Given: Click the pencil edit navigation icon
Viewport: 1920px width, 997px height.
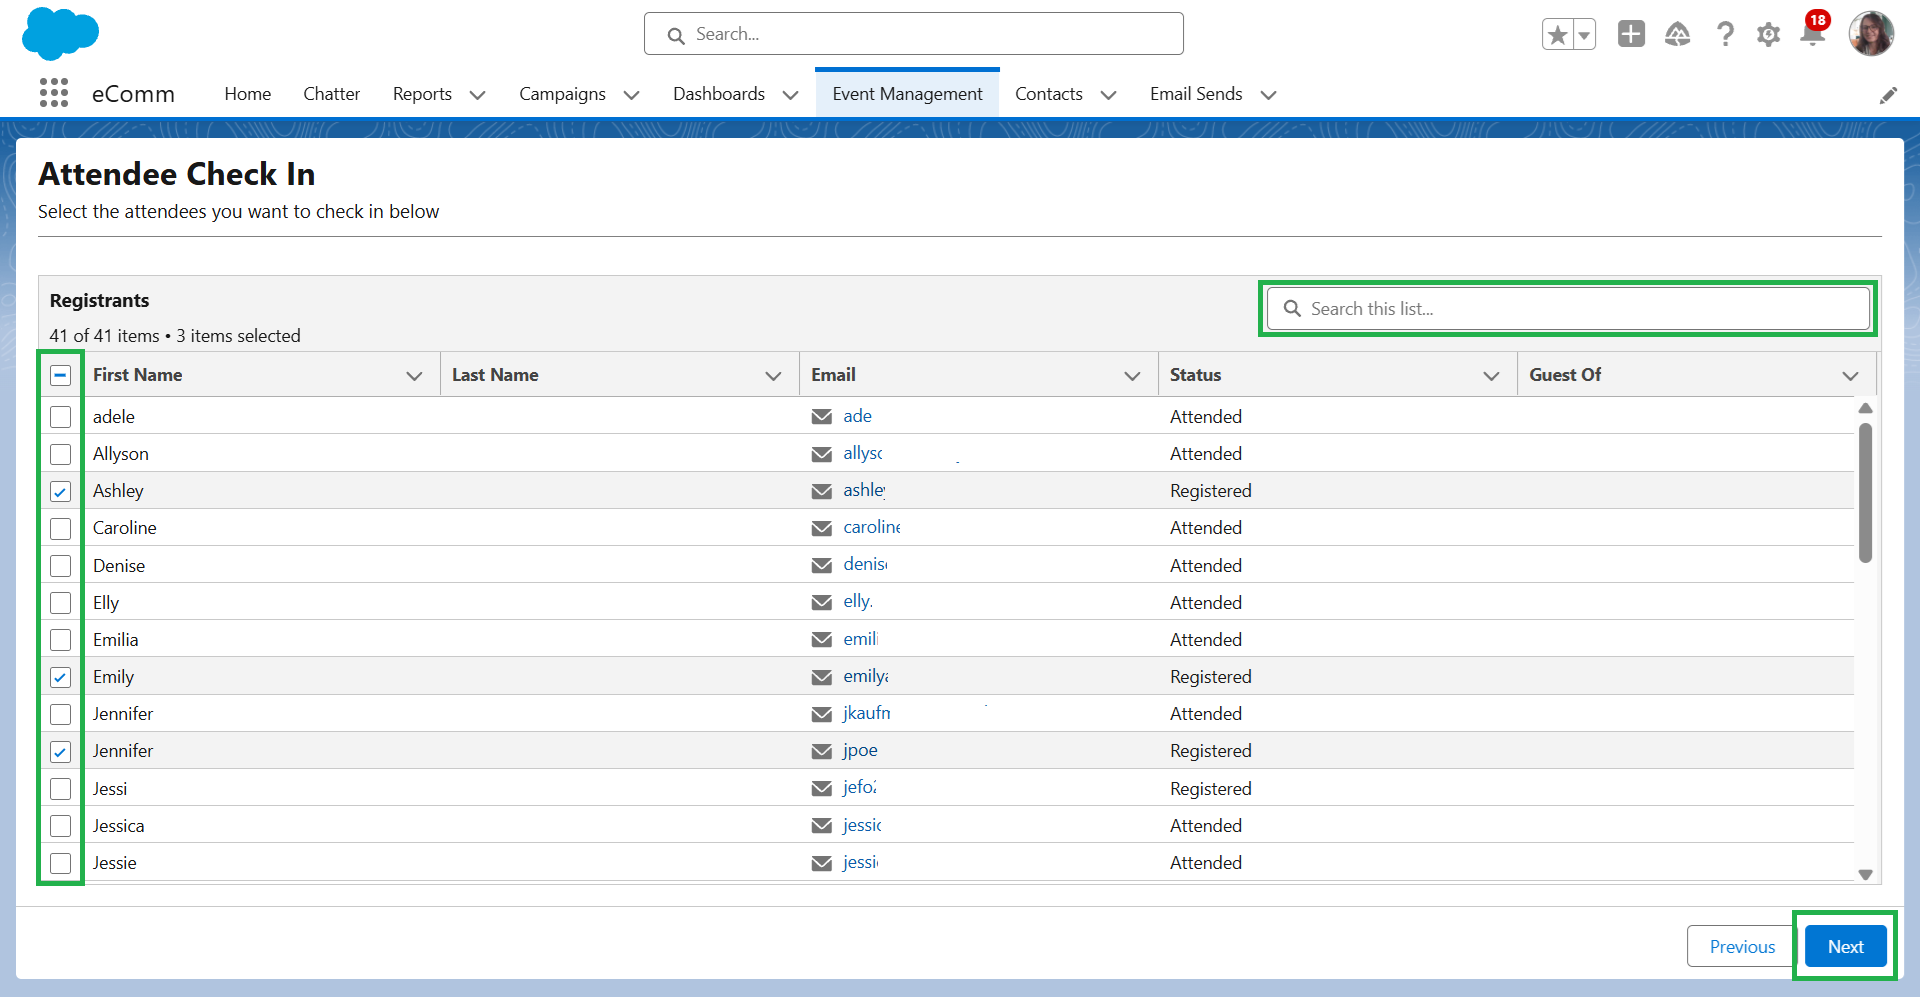Looking at the screenshot, I should coord(1888,95).
